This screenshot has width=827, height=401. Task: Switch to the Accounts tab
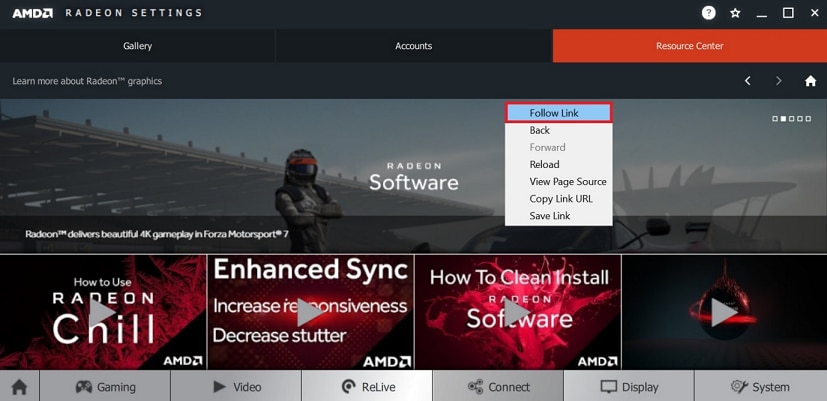(414, 46)
